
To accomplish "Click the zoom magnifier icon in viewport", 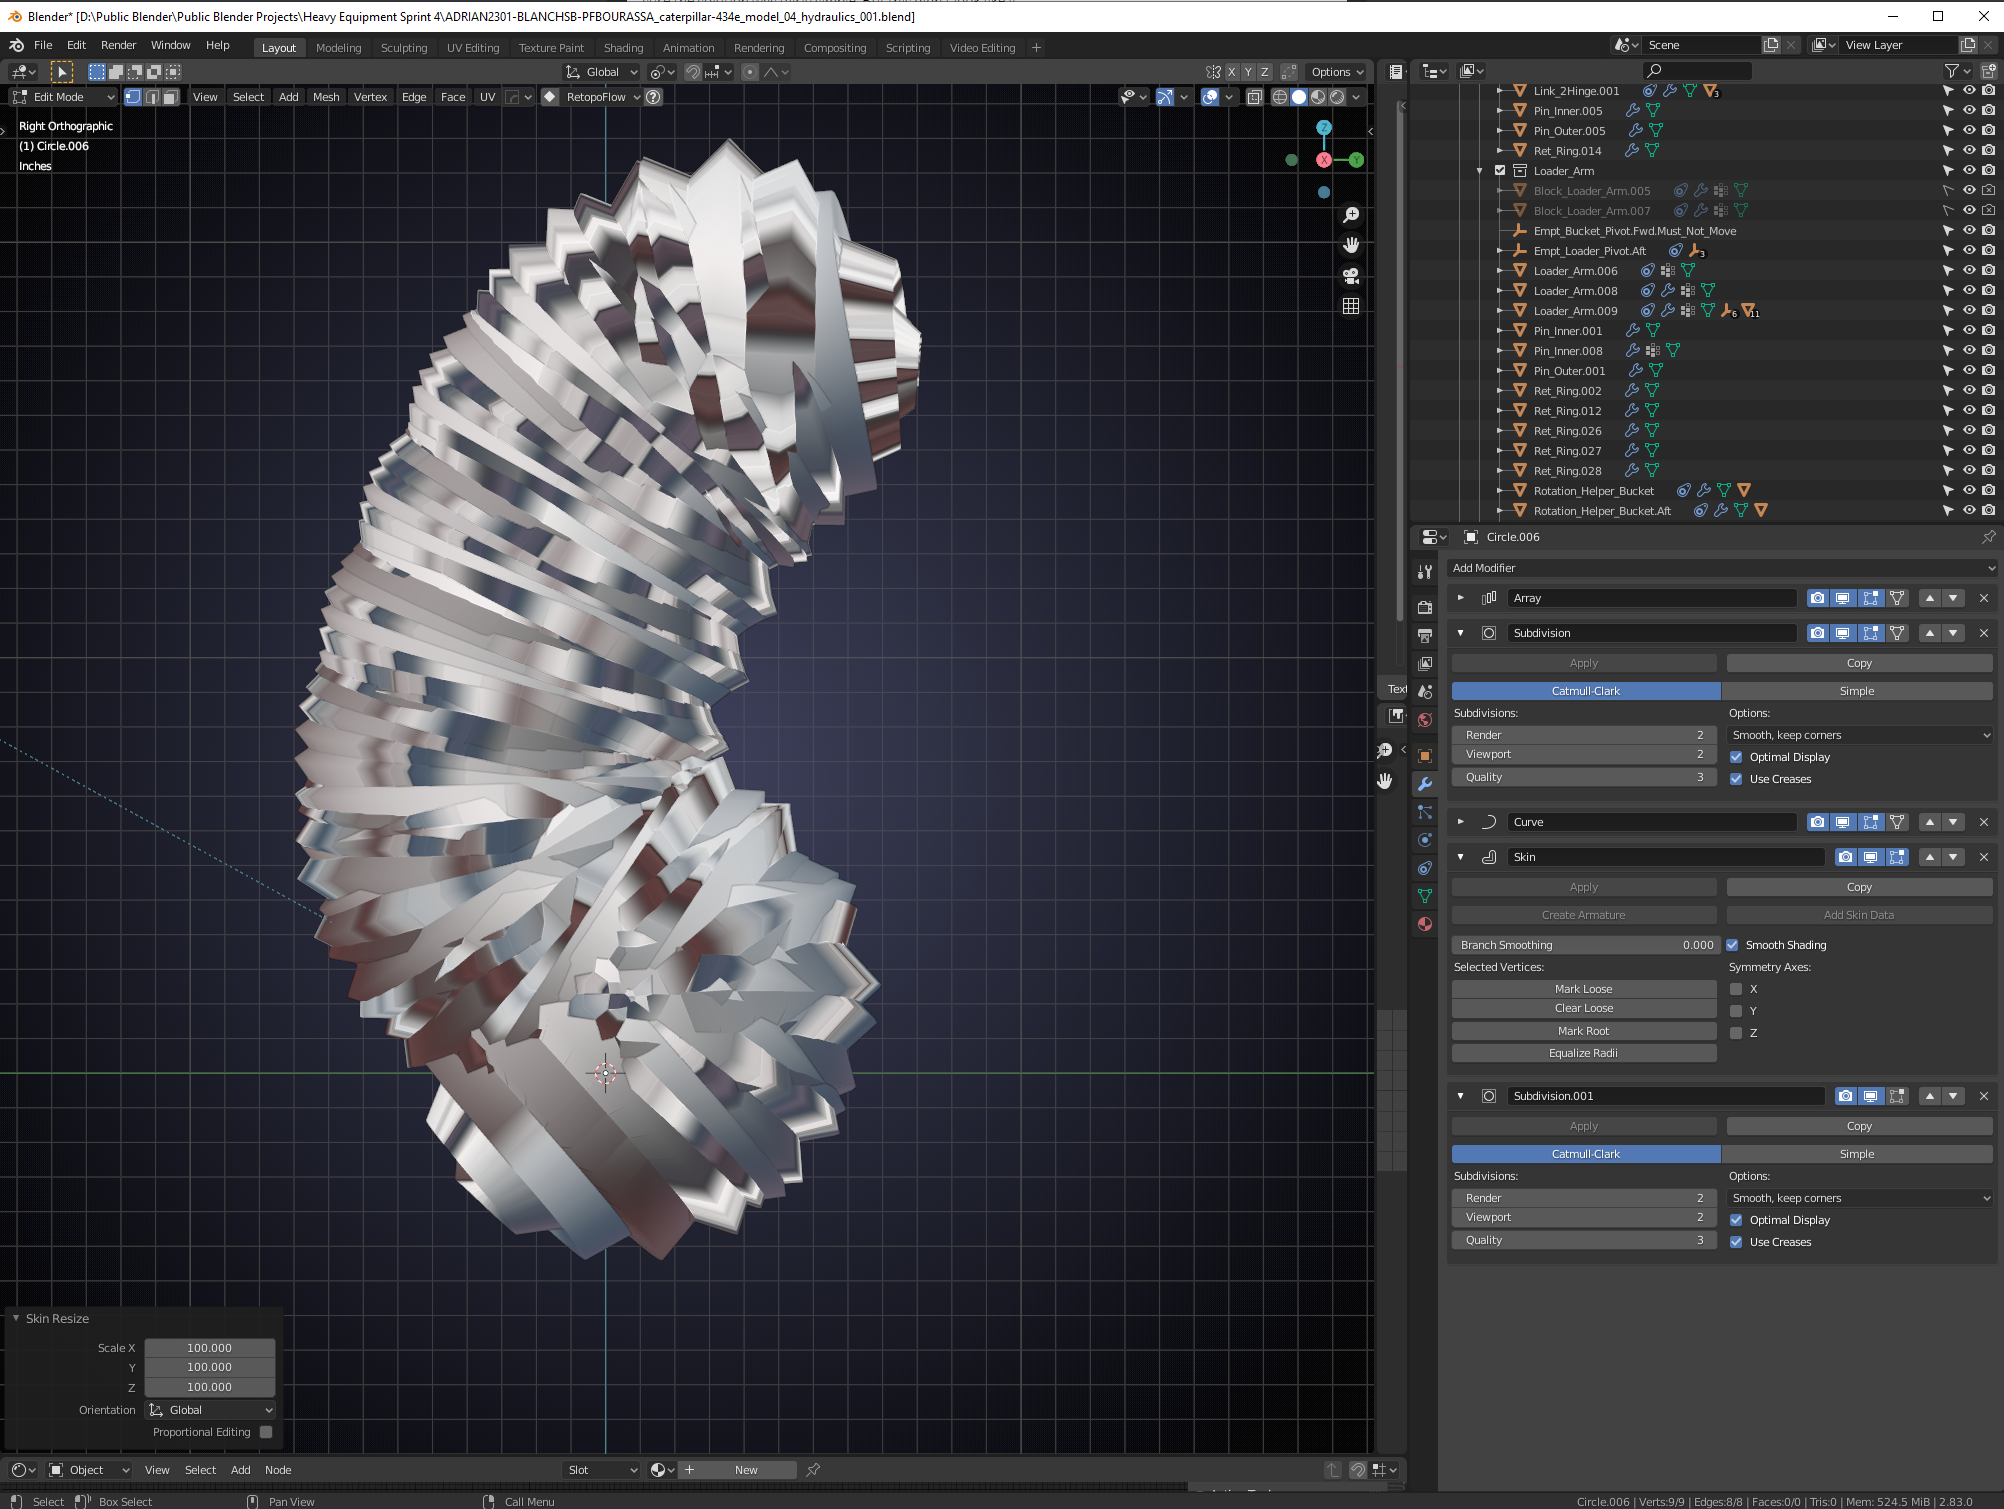I will 1351,215.
